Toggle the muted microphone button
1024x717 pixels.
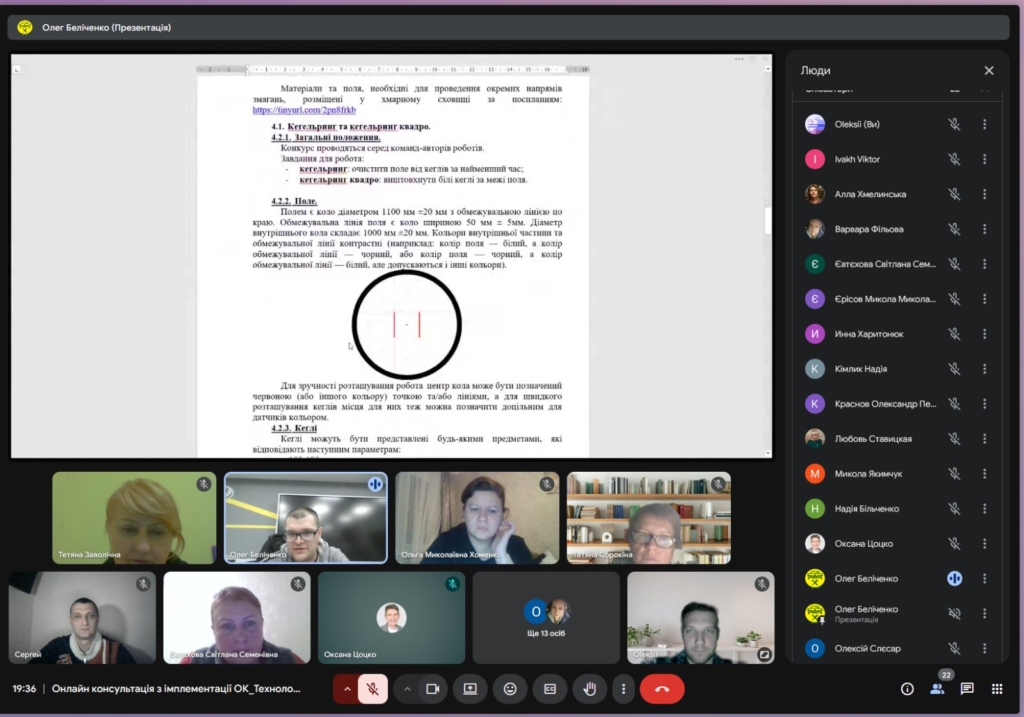372,689
